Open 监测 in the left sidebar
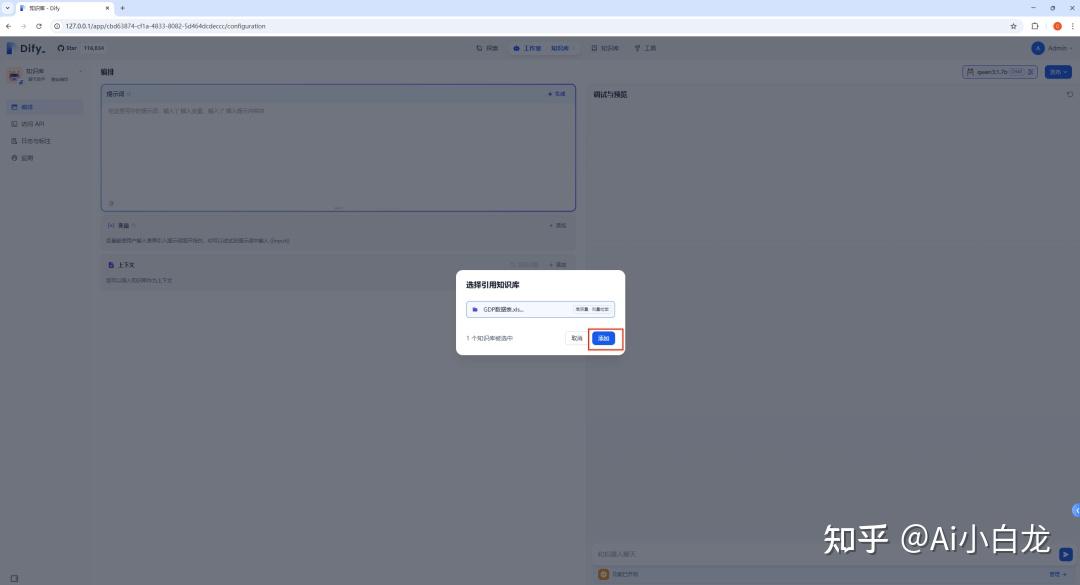1080x585 pixels. (x=27, y=158)
